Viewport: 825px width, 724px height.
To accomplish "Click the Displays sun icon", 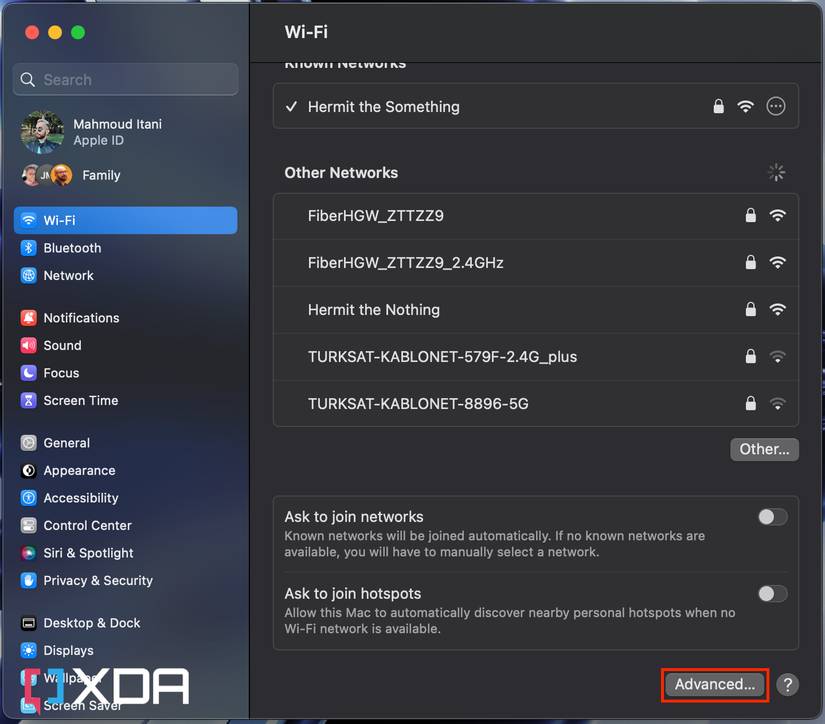I will click(28, 650).
